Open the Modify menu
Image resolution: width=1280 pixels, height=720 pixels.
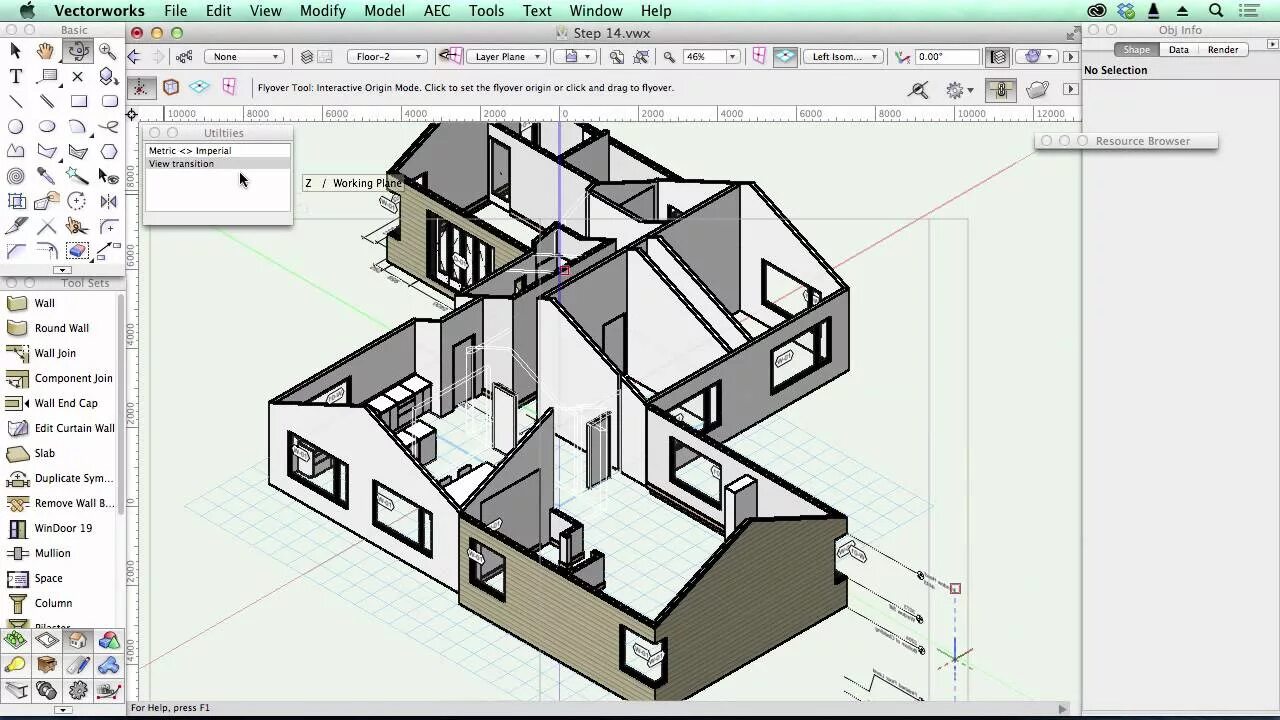coord(322,11)
